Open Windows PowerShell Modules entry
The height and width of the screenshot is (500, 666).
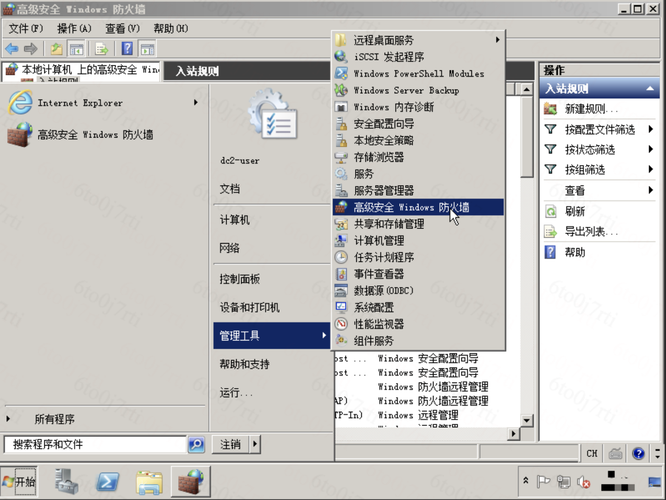[x=418, y=73]
